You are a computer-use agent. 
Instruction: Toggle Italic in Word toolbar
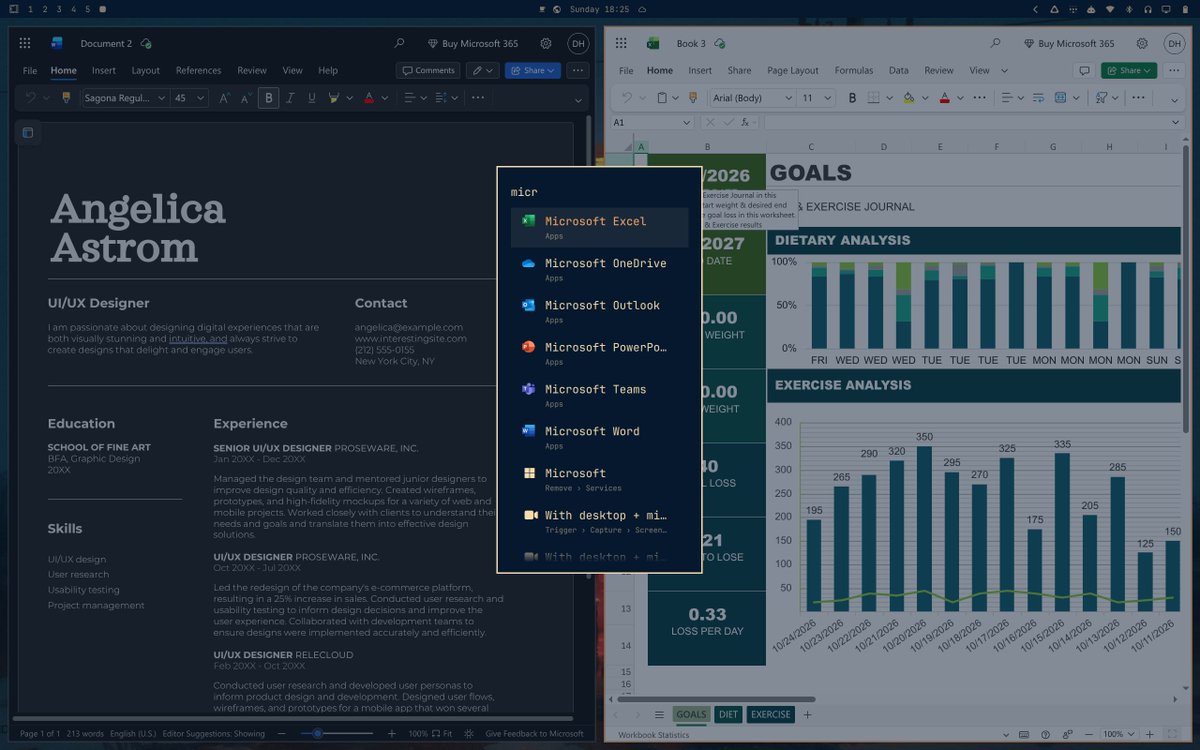[290, 98]
